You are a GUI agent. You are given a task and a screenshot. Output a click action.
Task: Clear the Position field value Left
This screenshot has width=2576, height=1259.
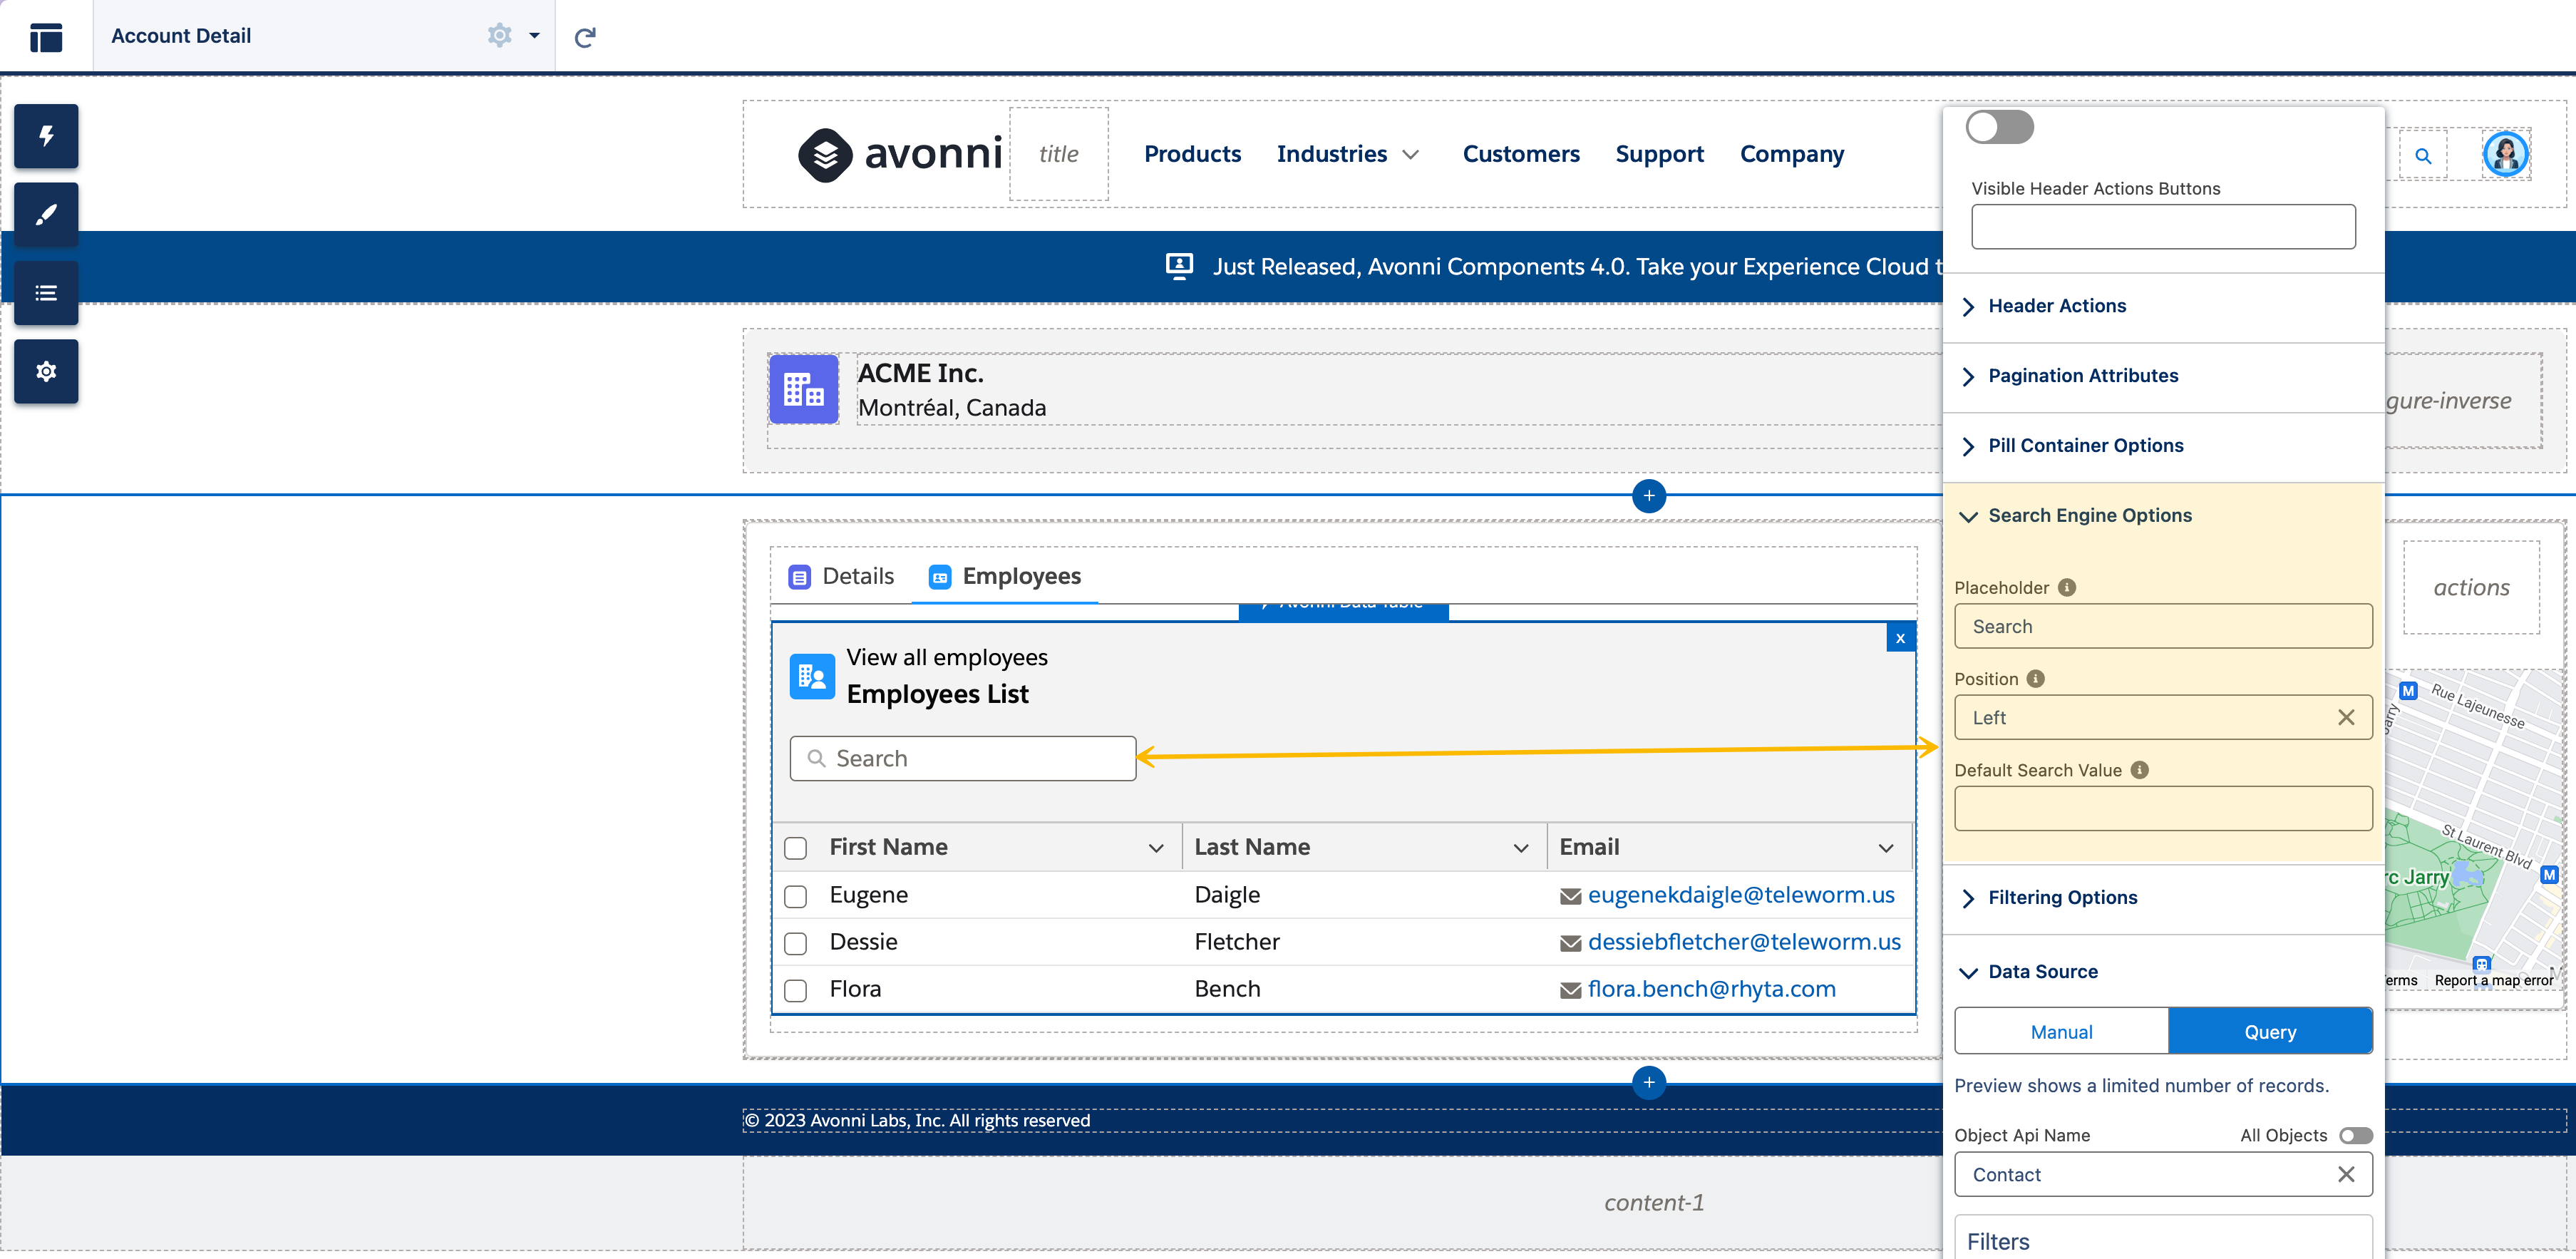pos(2346,718)
